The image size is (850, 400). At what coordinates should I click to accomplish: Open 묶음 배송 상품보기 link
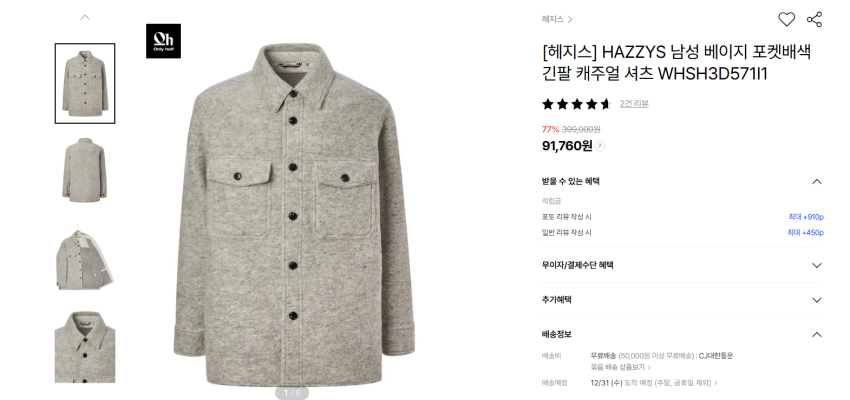click(x=621, y=367)
